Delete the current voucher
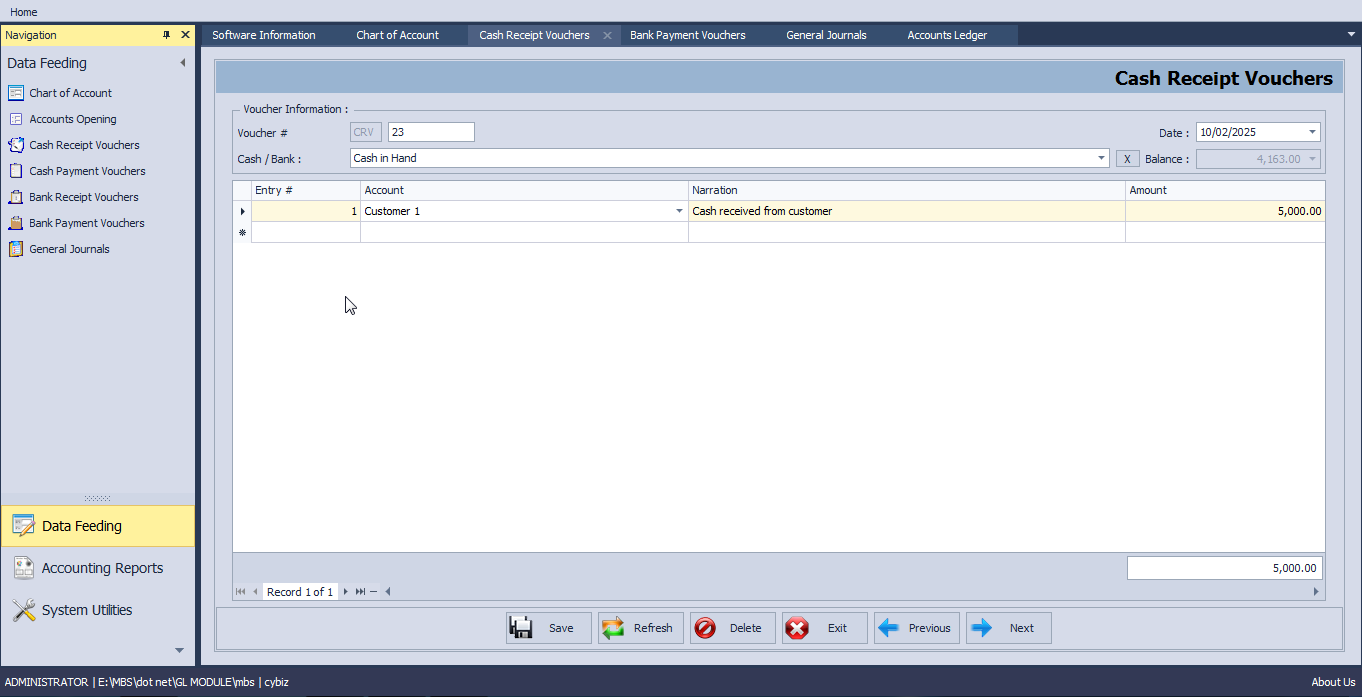Image resolution: width=1362 pixels, height=697 pixels. click(733, 628)
